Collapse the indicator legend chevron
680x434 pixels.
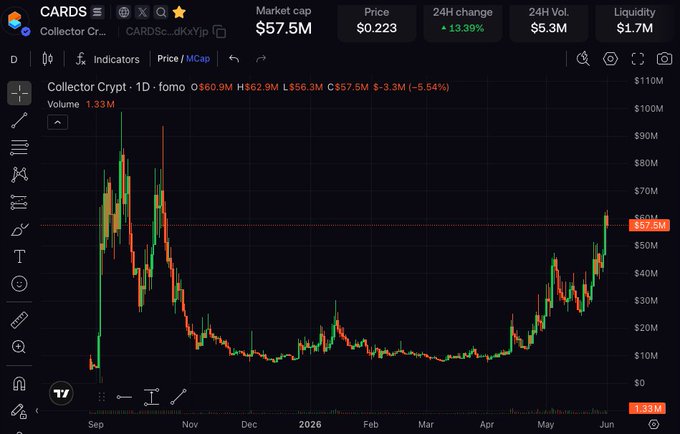tap(57, 123)
